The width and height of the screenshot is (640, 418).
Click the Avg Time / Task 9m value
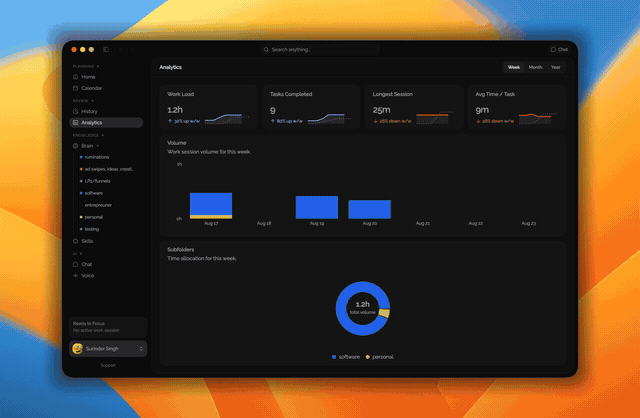point(482,110)
